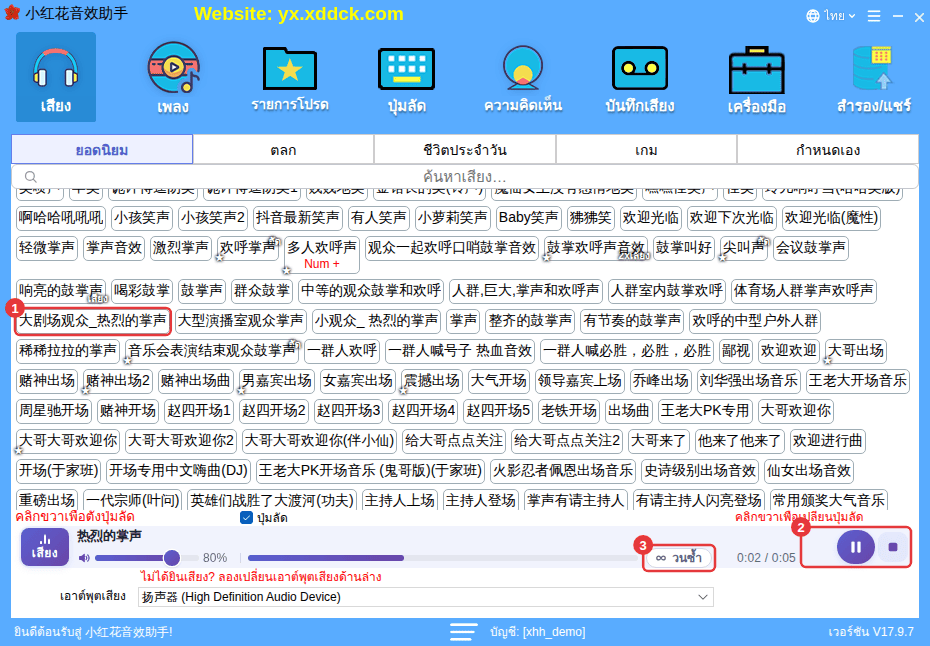Play the 大剧场观众_热烈的掌声 sound
This screenshot has height=646, width=930.
(x=93, y=321)
